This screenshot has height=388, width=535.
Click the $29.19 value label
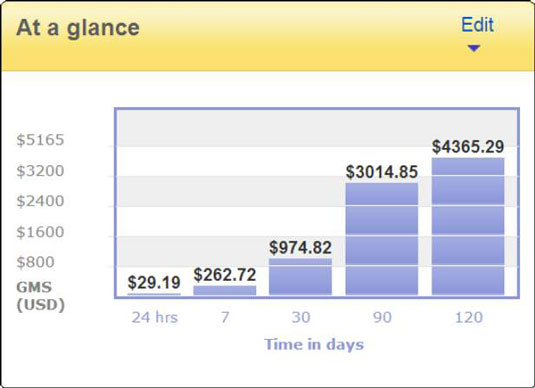(x=154, y=282)
